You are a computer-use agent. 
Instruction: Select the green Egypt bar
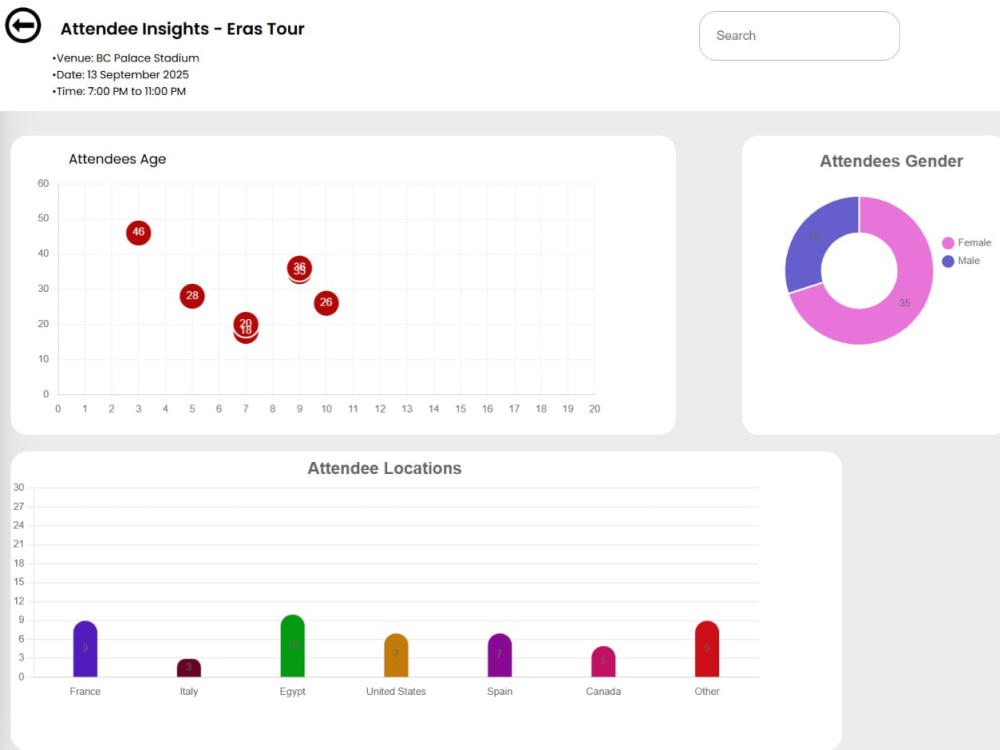coord(293,645)
